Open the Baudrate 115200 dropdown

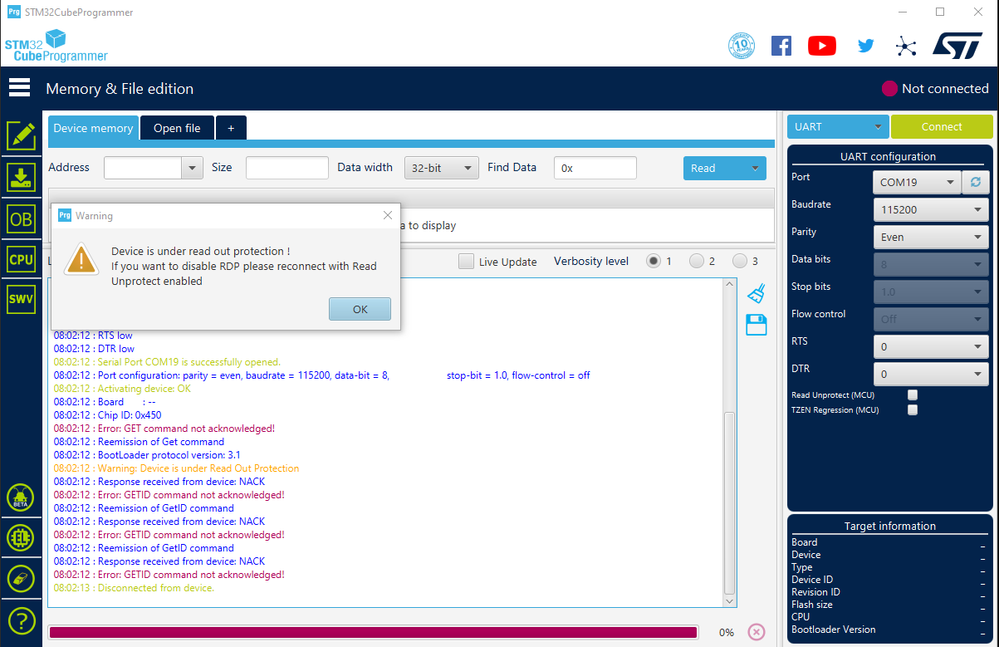(x=931, y=210)
